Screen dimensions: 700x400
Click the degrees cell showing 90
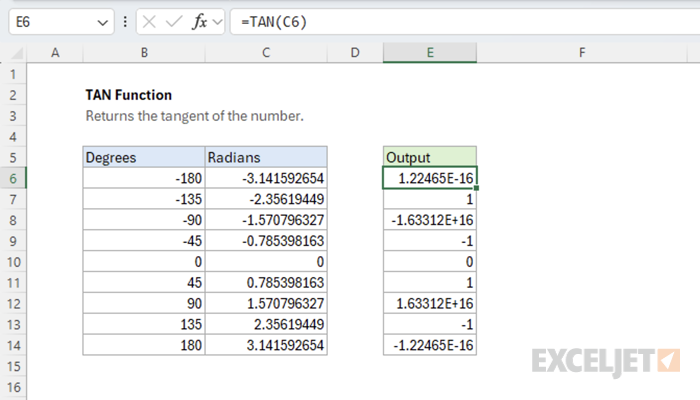click(x=144, y=304)
